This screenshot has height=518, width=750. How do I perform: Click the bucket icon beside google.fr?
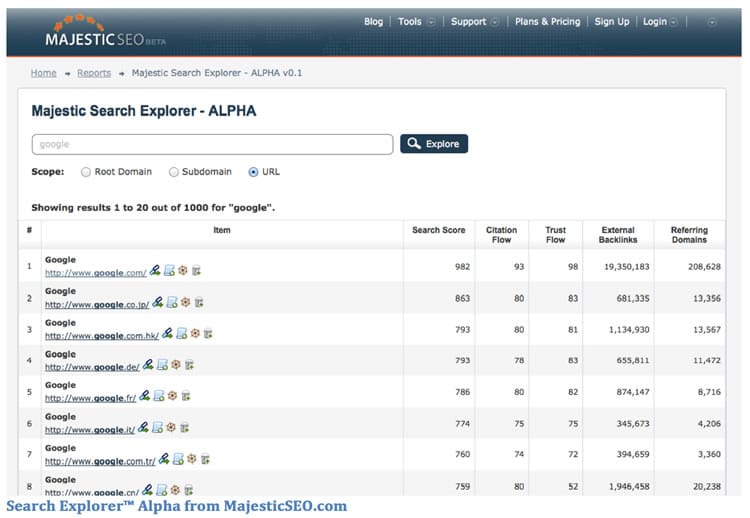coord(186,396)
